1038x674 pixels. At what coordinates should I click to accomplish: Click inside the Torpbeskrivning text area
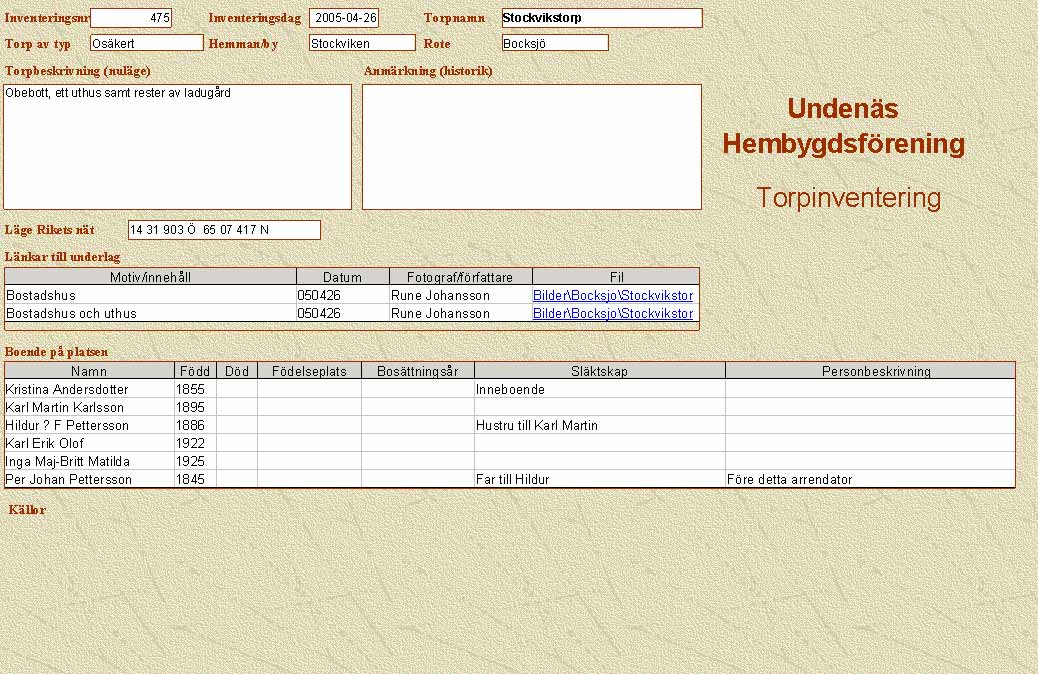pyautogui.click(x=177, y=146)
